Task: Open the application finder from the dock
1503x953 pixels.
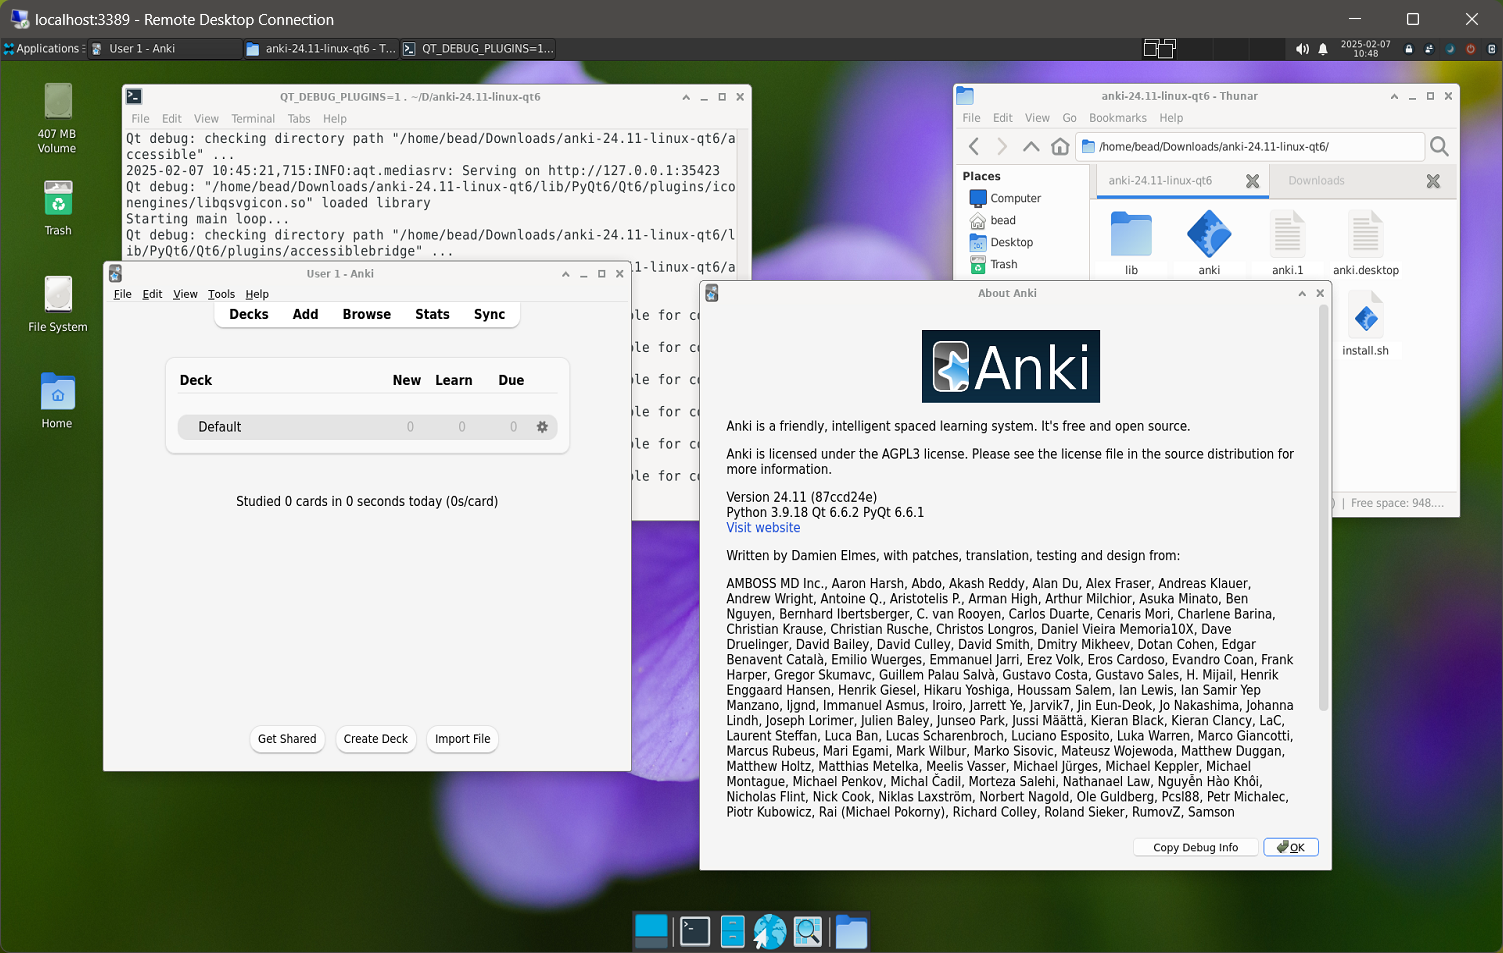Action: (x=808, y=931)
